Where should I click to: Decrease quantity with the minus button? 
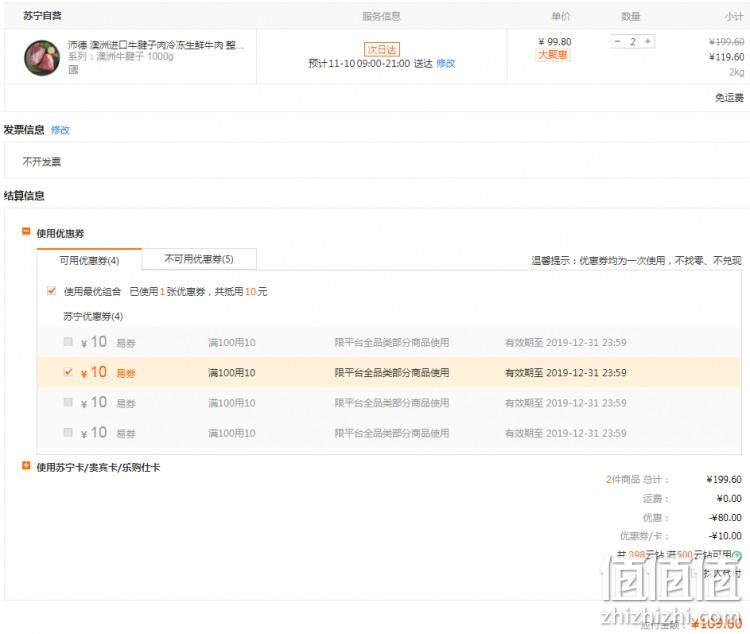[618, 42]
